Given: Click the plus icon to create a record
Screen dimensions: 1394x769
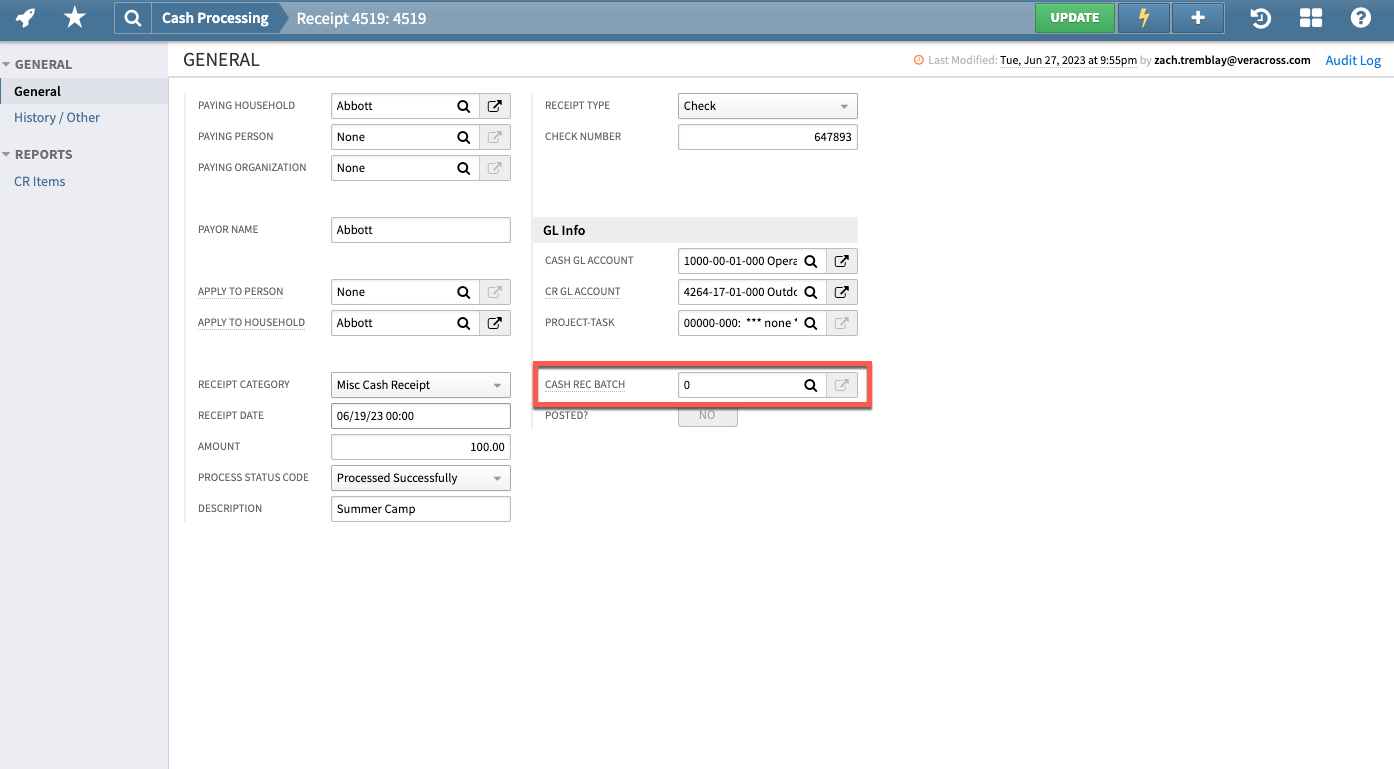Looking at the screenshot, I should tap(1197, 17).
